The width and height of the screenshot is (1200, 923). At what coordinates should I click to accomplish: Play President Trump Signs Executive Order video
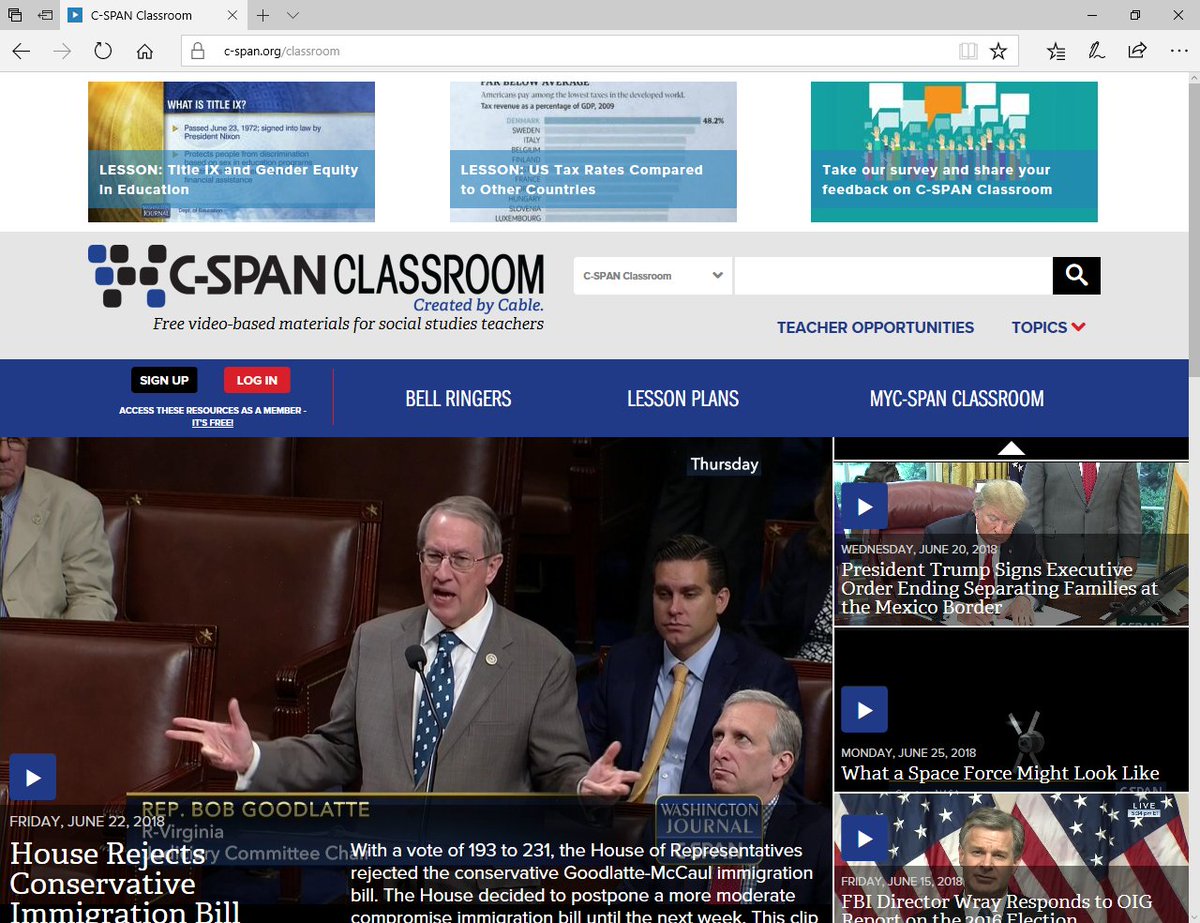pyautogui.click(x=864, y=506)
